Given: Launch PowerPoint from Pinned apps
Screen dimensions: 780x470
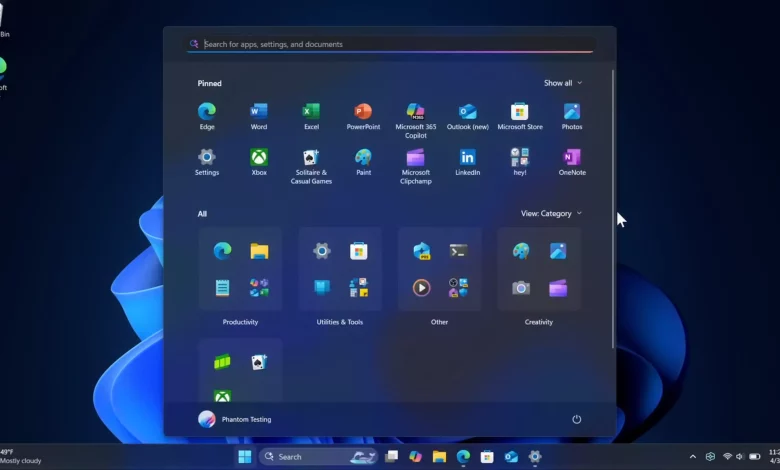Looking at the screenshot, I should click(x=363, y=116).
